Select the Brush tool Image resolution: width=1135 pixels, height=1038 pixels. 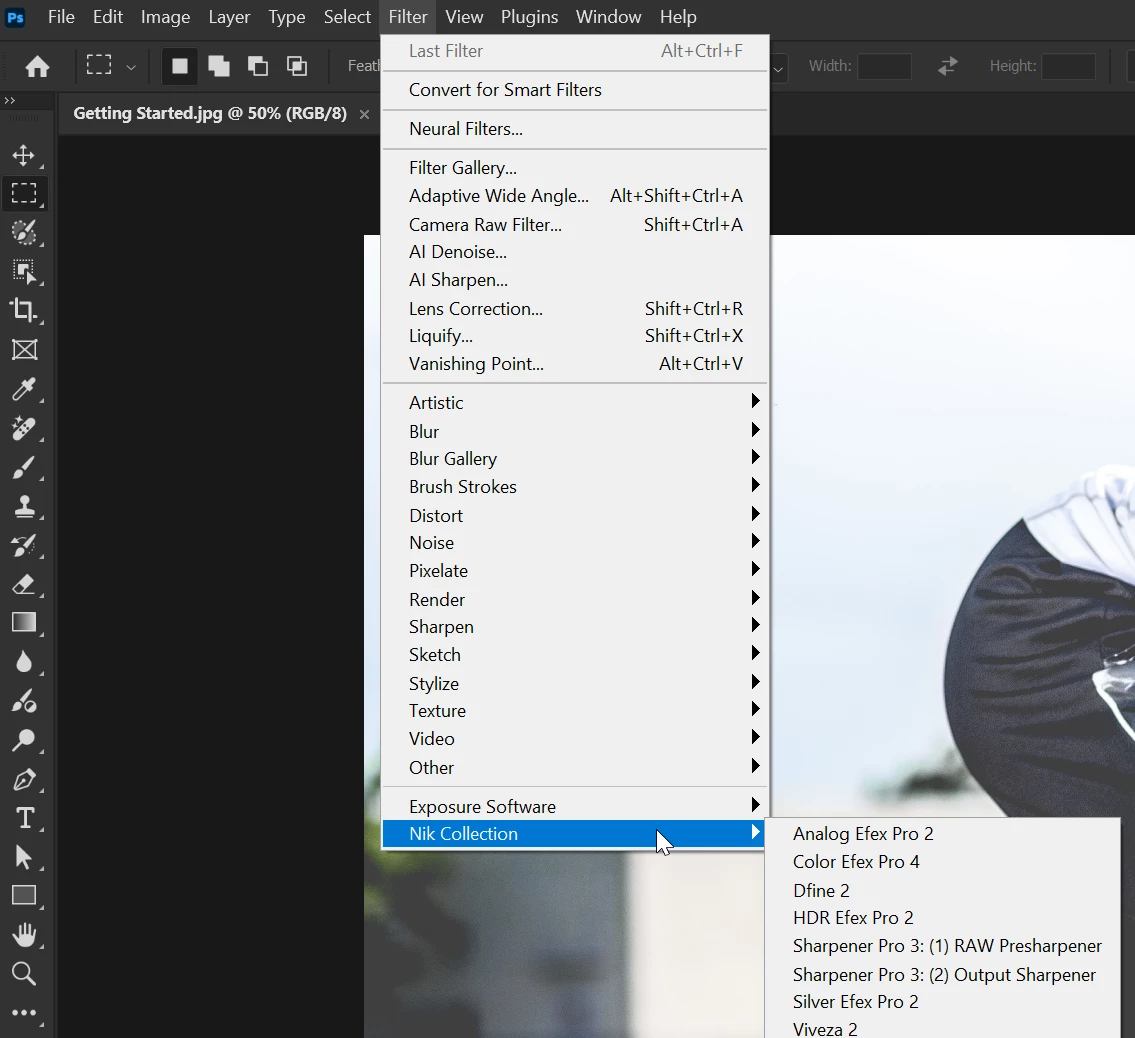pyautogui.click(x=24, y=468)
